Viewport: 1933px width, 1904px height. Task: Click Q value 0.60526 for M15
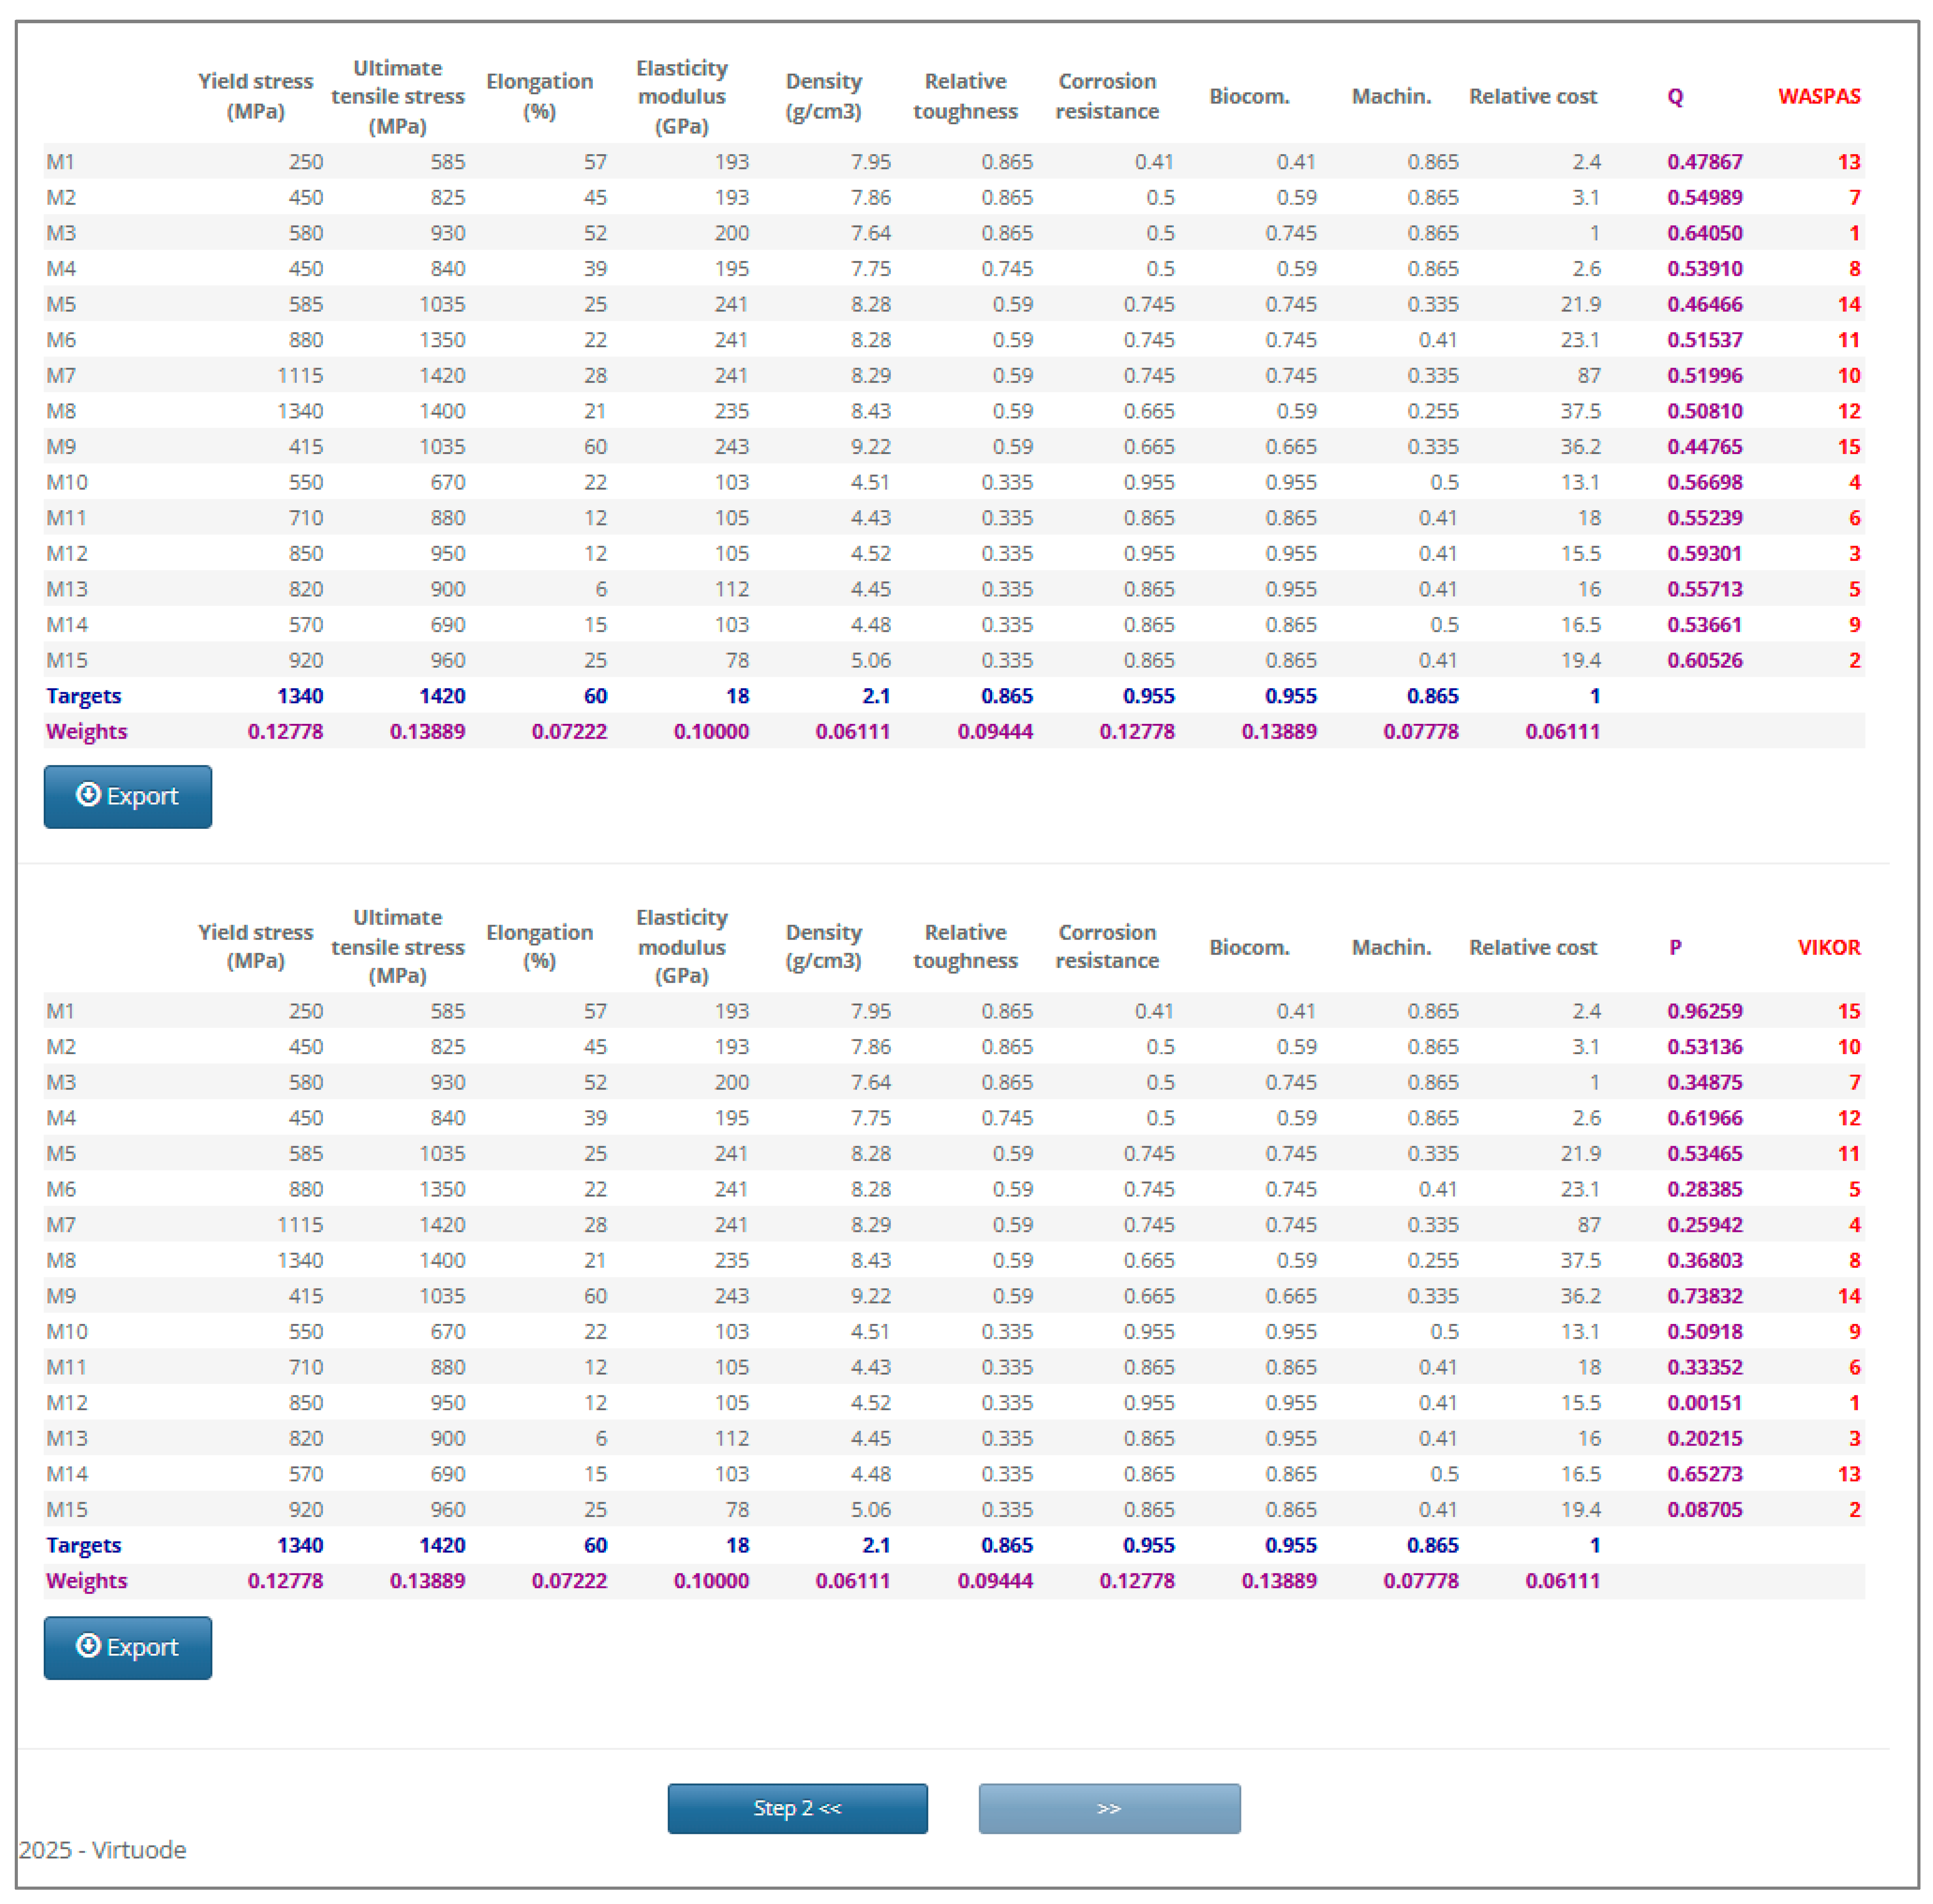click(1704, 661)
